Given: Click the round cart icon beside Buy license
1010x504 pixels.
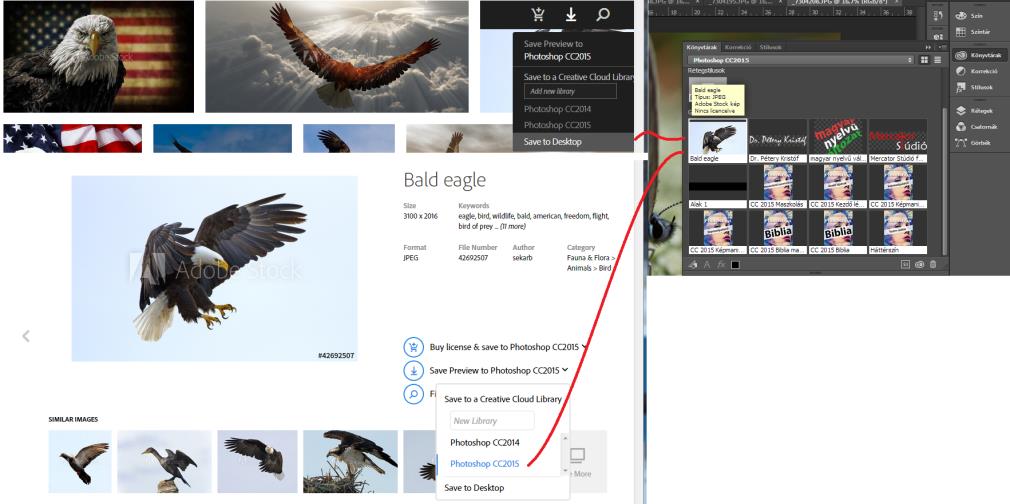Looking at the screenshot, I should [414, 347].
